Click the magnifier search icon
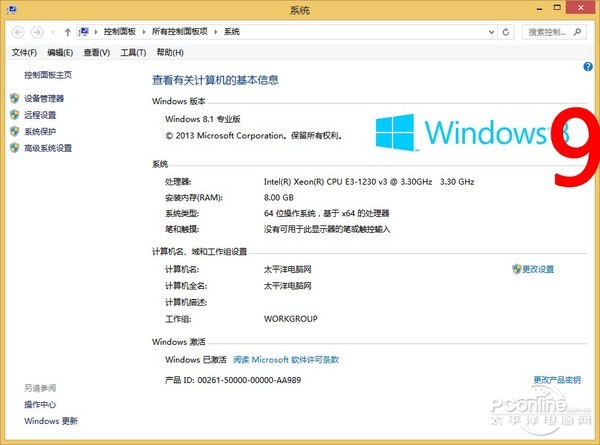The width and height of the screenshot is (600, 445). pyautogui.click(x=577, y=32)
